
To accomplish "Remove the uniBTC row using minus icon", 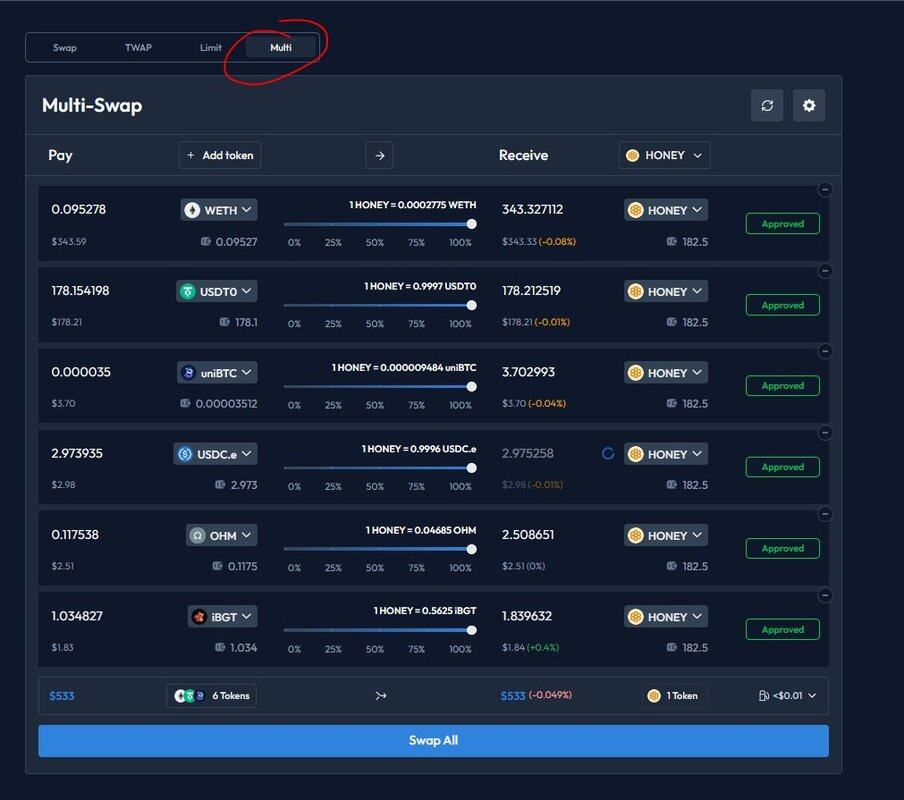I will pos(825,351).
